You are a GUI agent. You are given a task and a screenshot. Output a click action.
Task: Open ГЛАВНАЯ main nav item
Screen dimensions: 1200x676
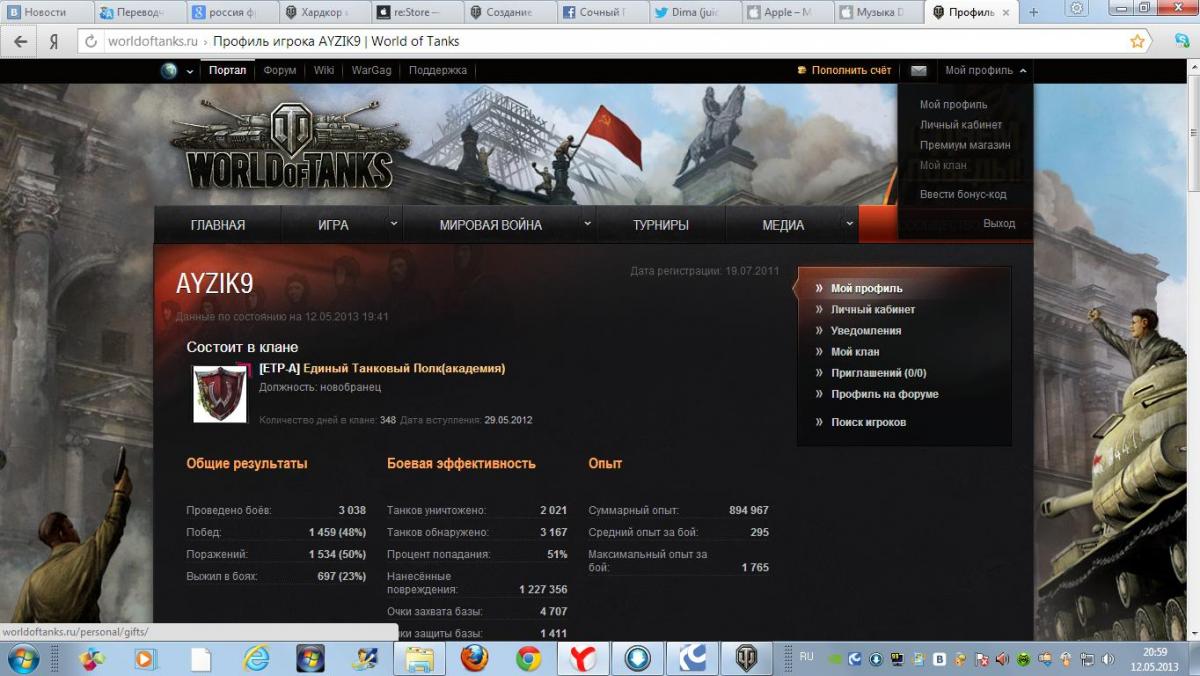(218, 225)
